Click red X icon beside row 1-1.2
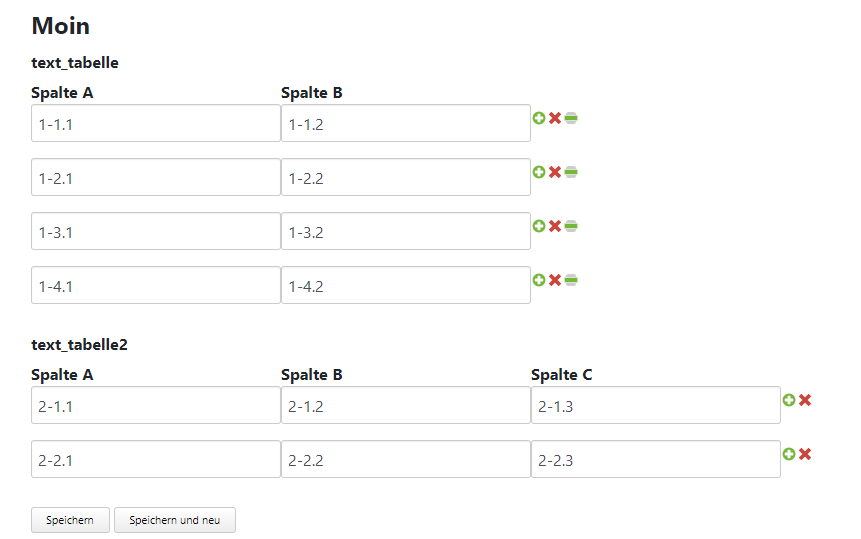Viewport: 861px width, 539px height. pos(555,118)
